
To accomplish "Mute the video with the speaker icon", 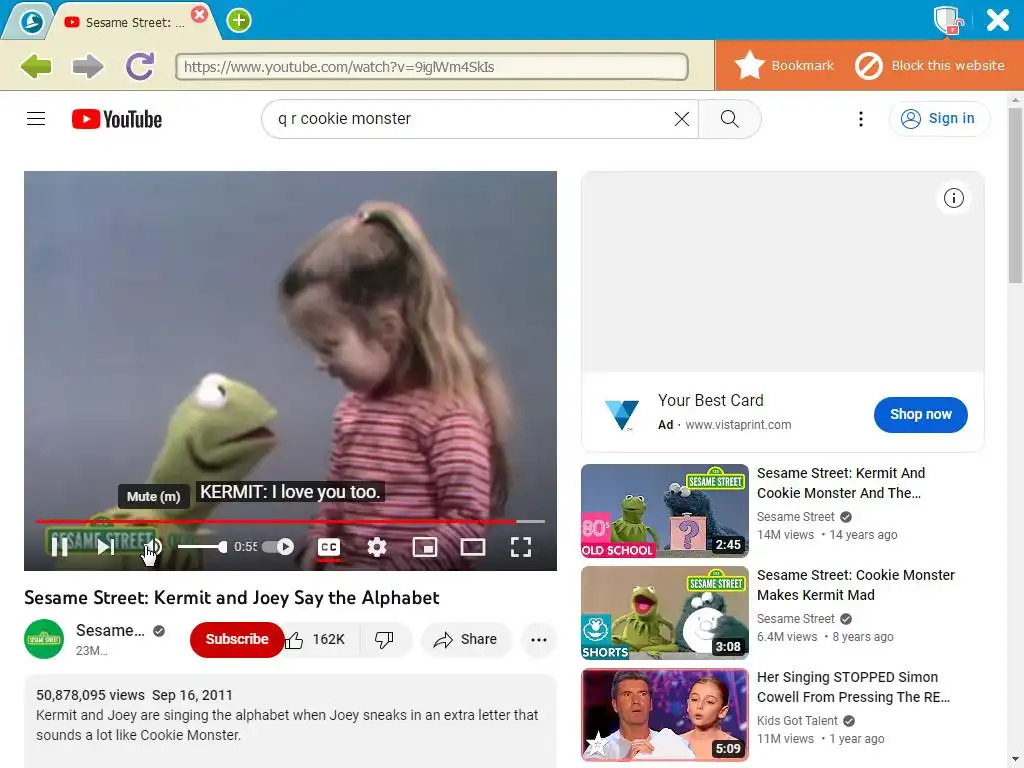I will (152, 547).
